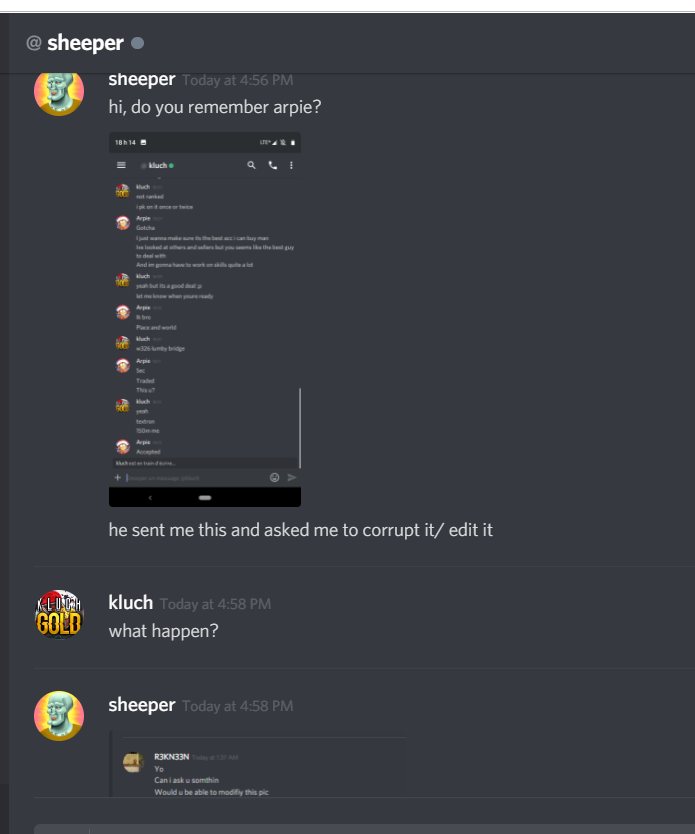Click sheeper username on the 4:56 PM message
This screenshot has height=834, width=695.
(142, 79)
